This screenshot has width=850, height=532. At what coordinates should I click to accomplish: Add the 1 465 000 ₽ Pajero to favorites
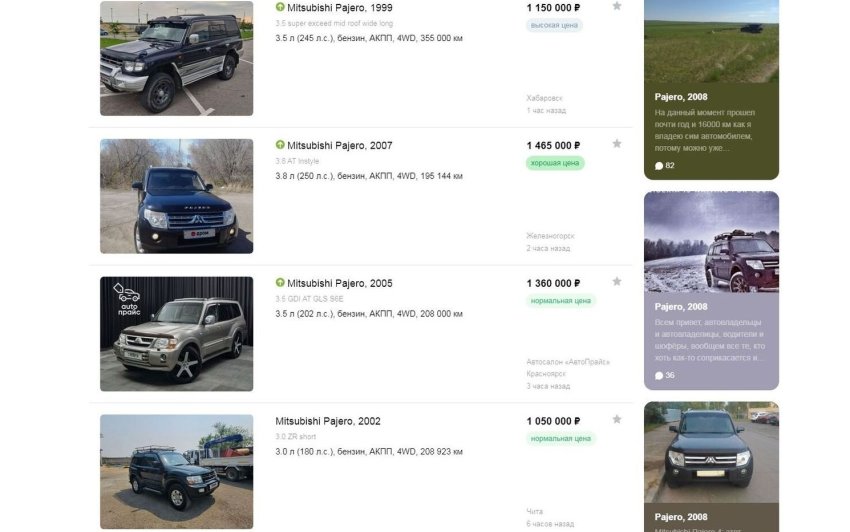[617, 144]
